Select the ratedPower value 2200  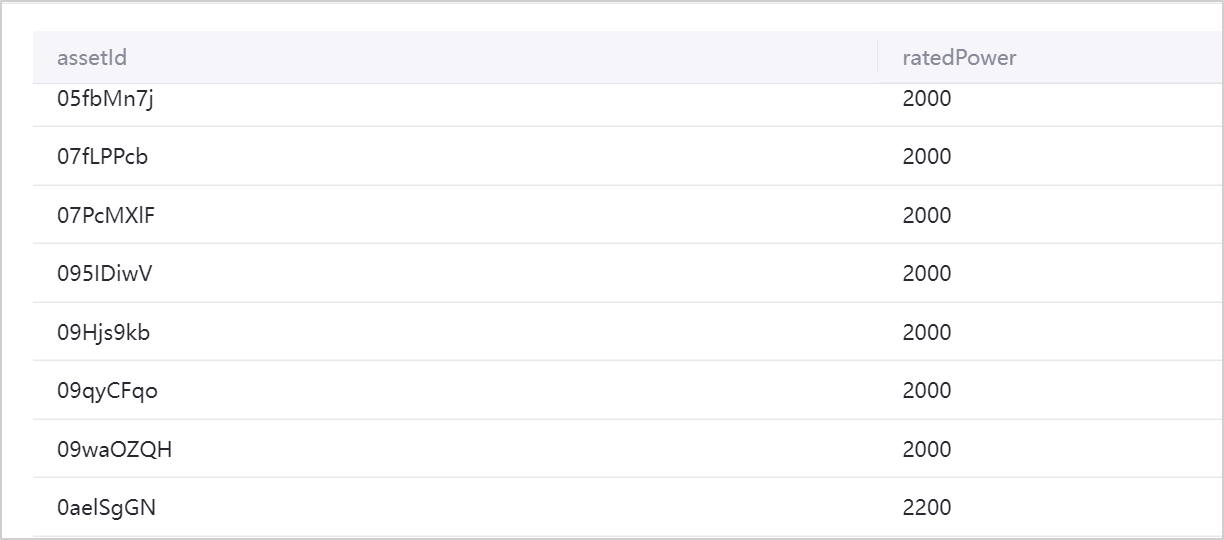point(927,508)
